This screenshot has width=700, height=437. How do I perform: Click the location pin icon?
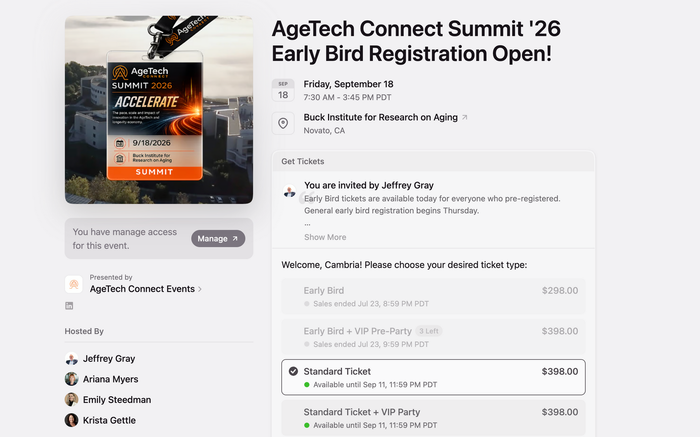coord(283,123)
